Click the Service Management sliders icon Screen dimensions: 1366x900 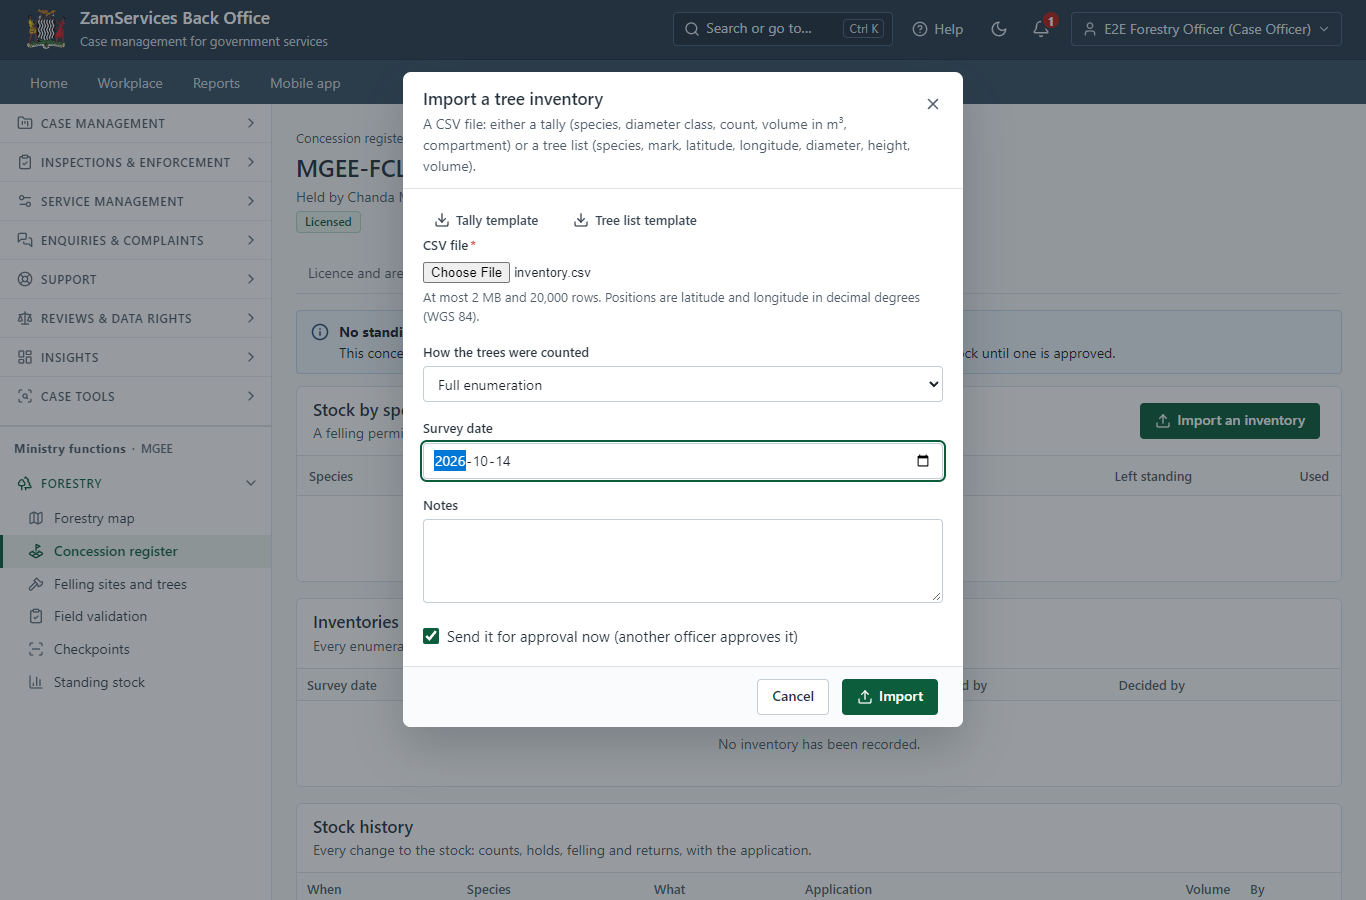coord(25,201)
